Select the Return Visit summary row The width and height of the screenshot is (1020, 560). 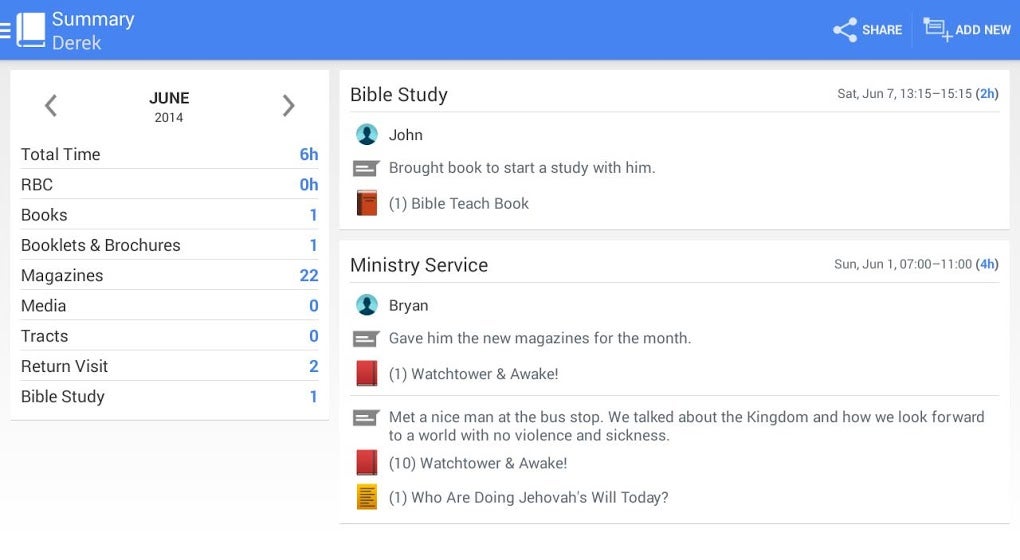(x=169, y=366)
